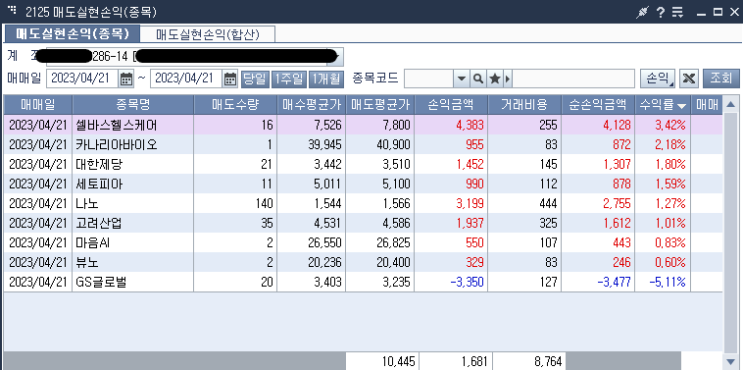The width and height of the screenshot is (743, 370).
Task: Open help with the question mark icon
Action: pyautogui.click(x=661, y=12)
